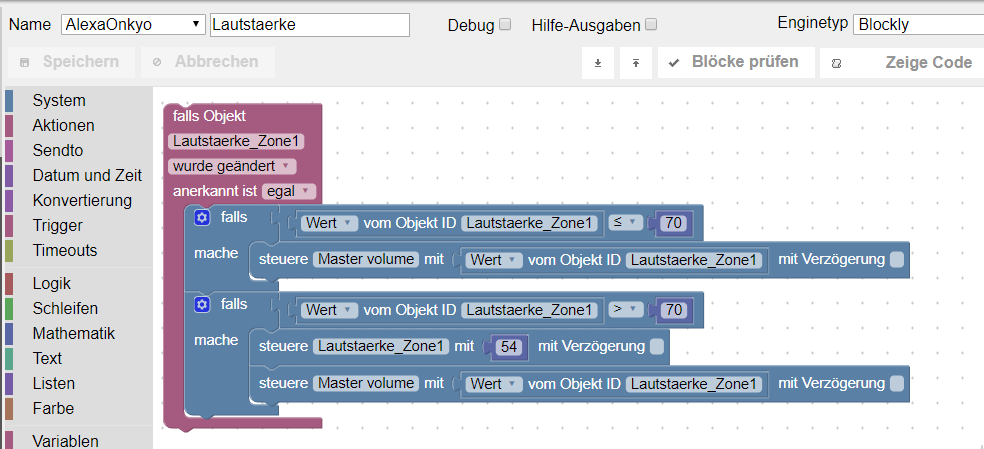Click the Abbrechen cancel button

[x=208, y=62]
